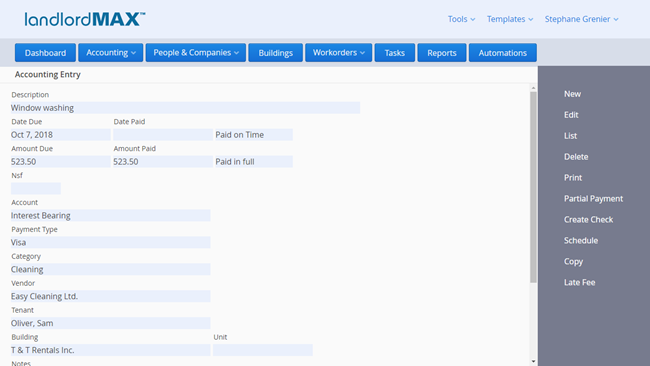Expand the Stephane Grenier user menu
The width and height of the screenshot is (650, 366).
[582, 19]
